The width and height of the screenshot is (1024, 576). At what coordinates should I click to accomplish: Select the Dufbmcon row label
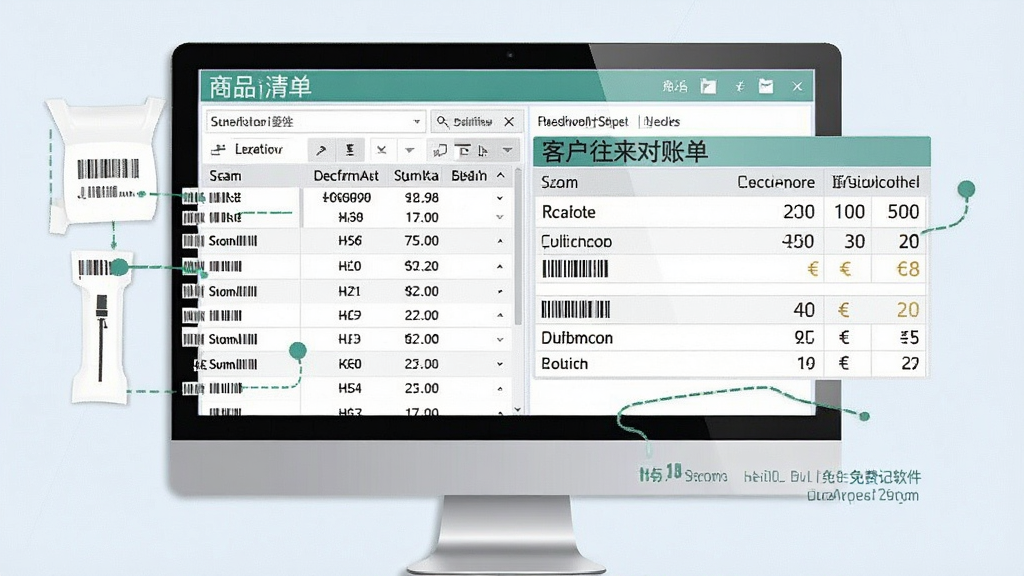(577, 338)
